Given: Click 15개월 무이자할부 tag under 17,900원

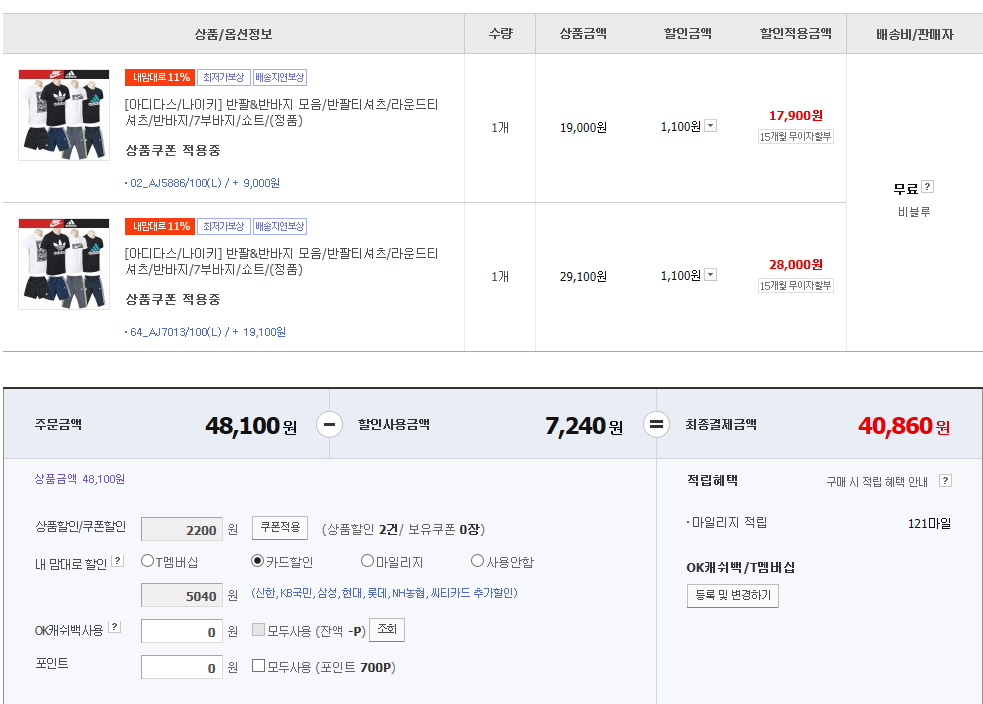Looking at the screenshot, I should [795, 136].
